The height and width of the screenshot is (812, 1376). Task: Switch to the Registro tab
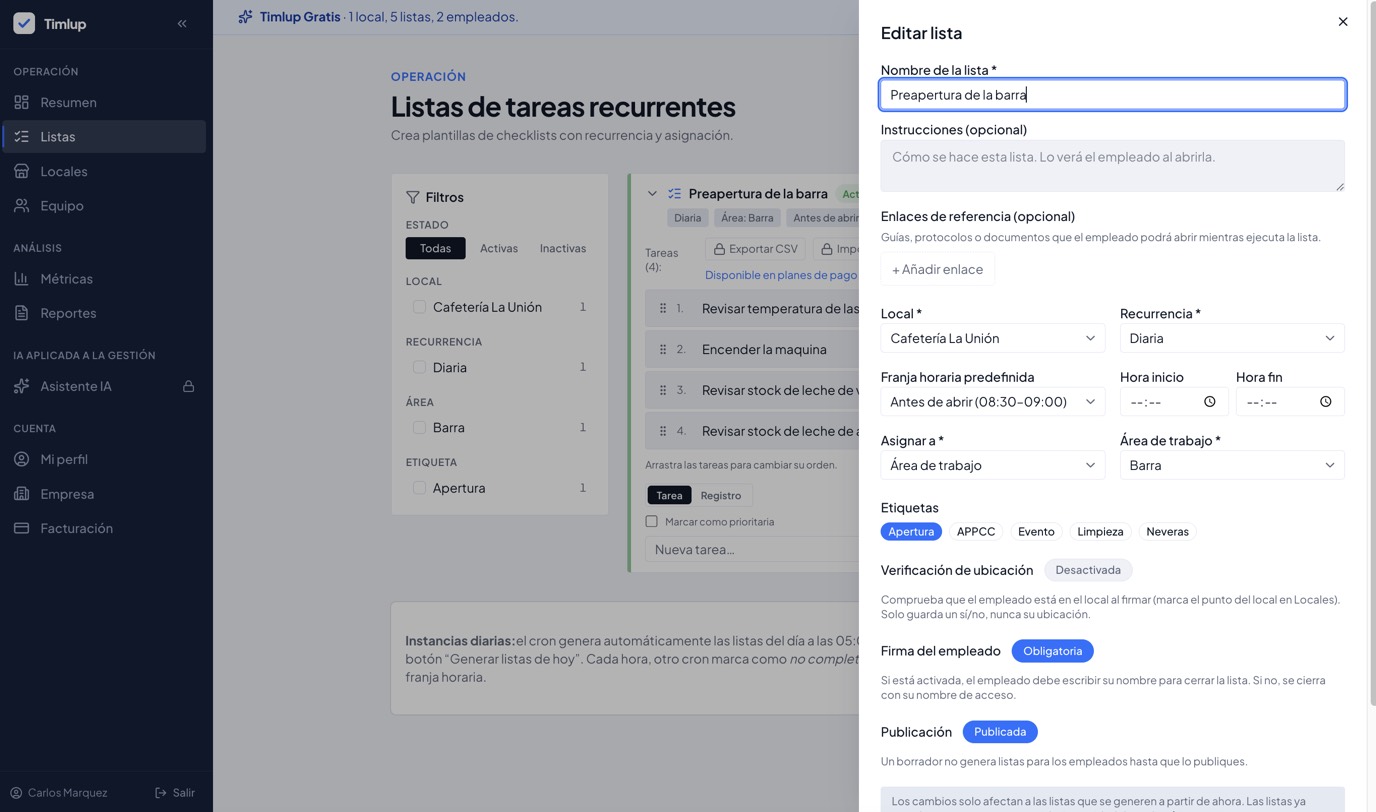point(721,495)
